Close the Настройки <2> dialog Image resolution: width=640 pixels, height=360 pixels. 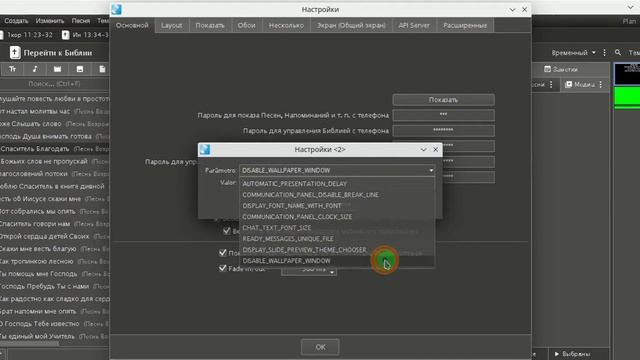(x=436, y=150)
